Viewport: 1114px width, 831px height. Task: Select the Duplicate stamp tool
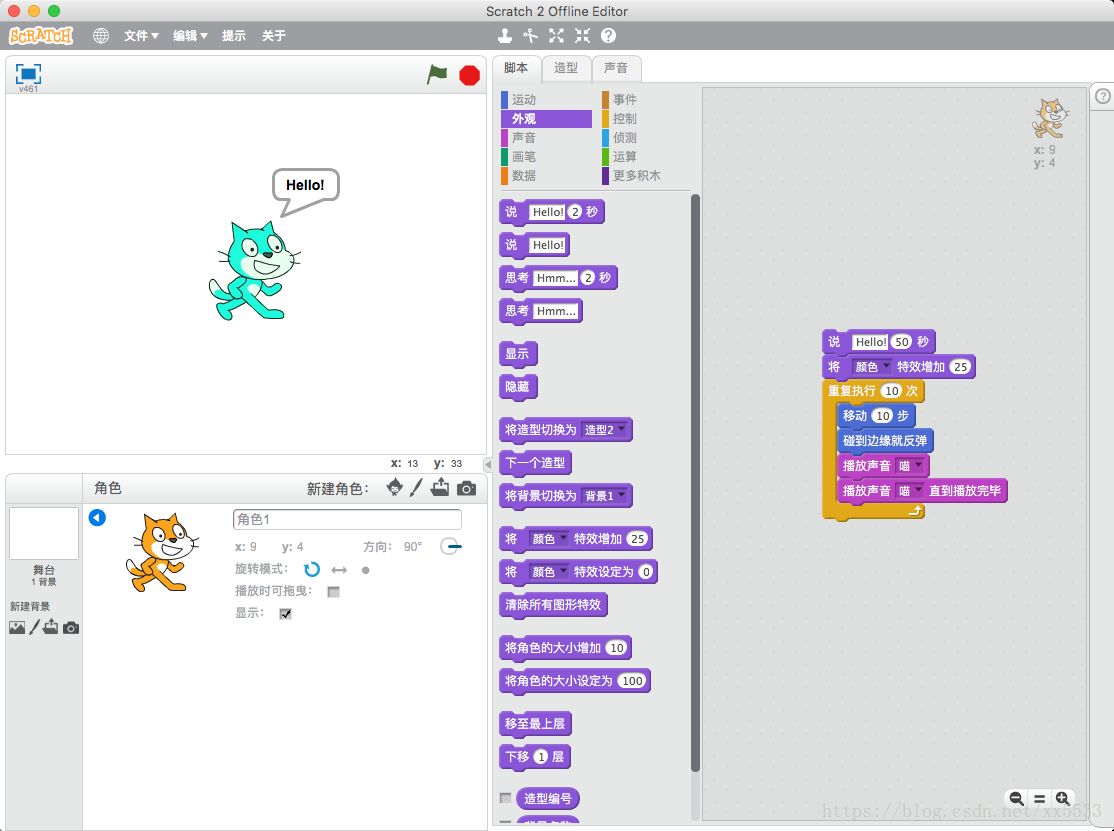tap(504, 36)
